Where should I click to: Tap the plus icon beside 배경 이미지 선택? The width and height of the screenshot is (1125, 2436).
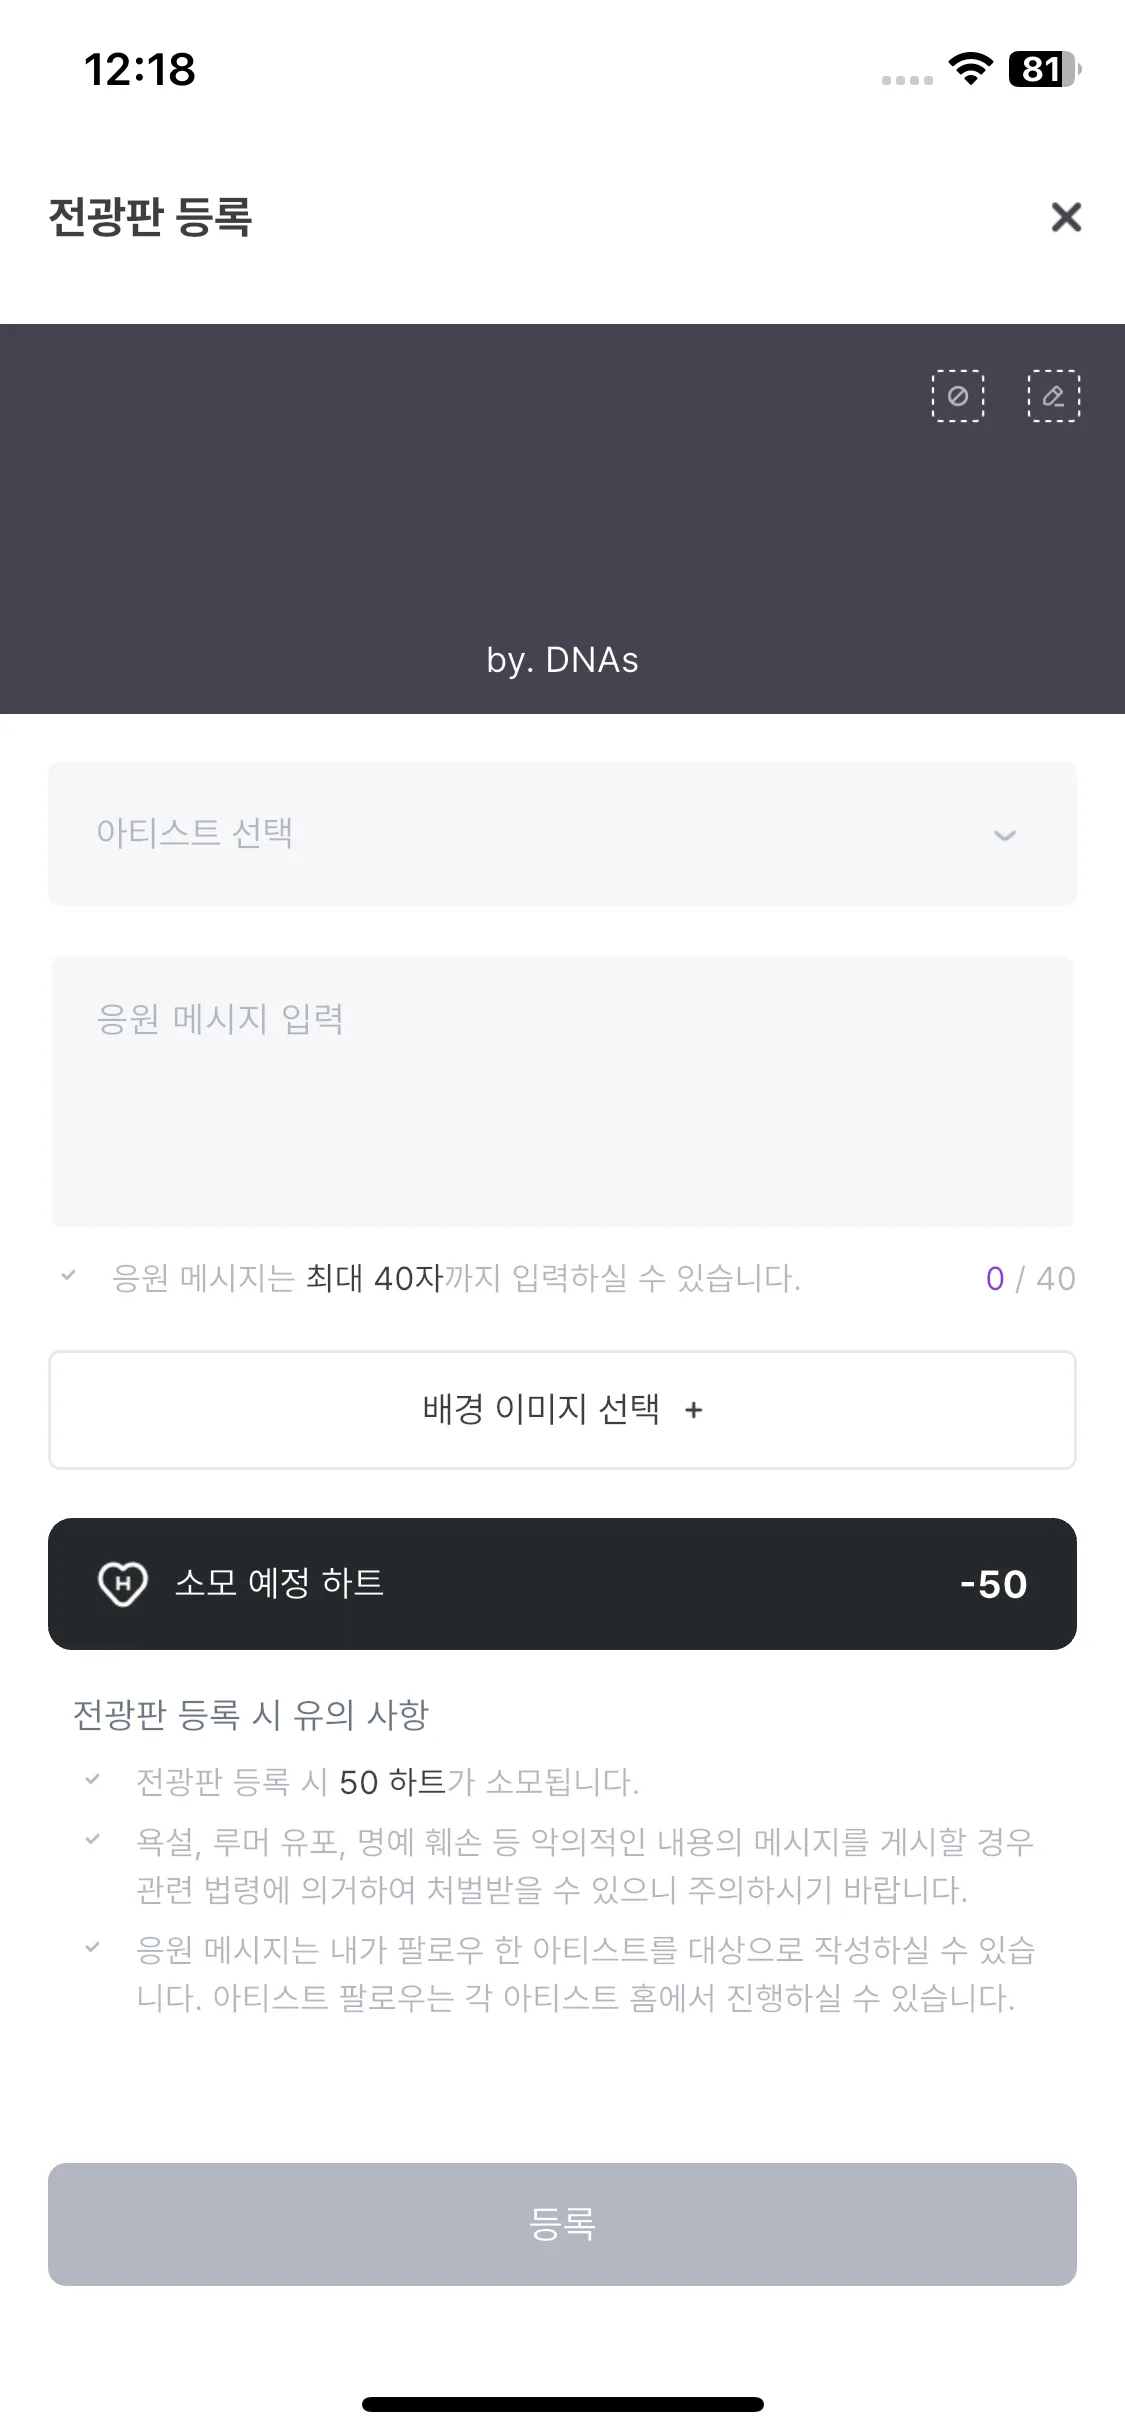694,1410
